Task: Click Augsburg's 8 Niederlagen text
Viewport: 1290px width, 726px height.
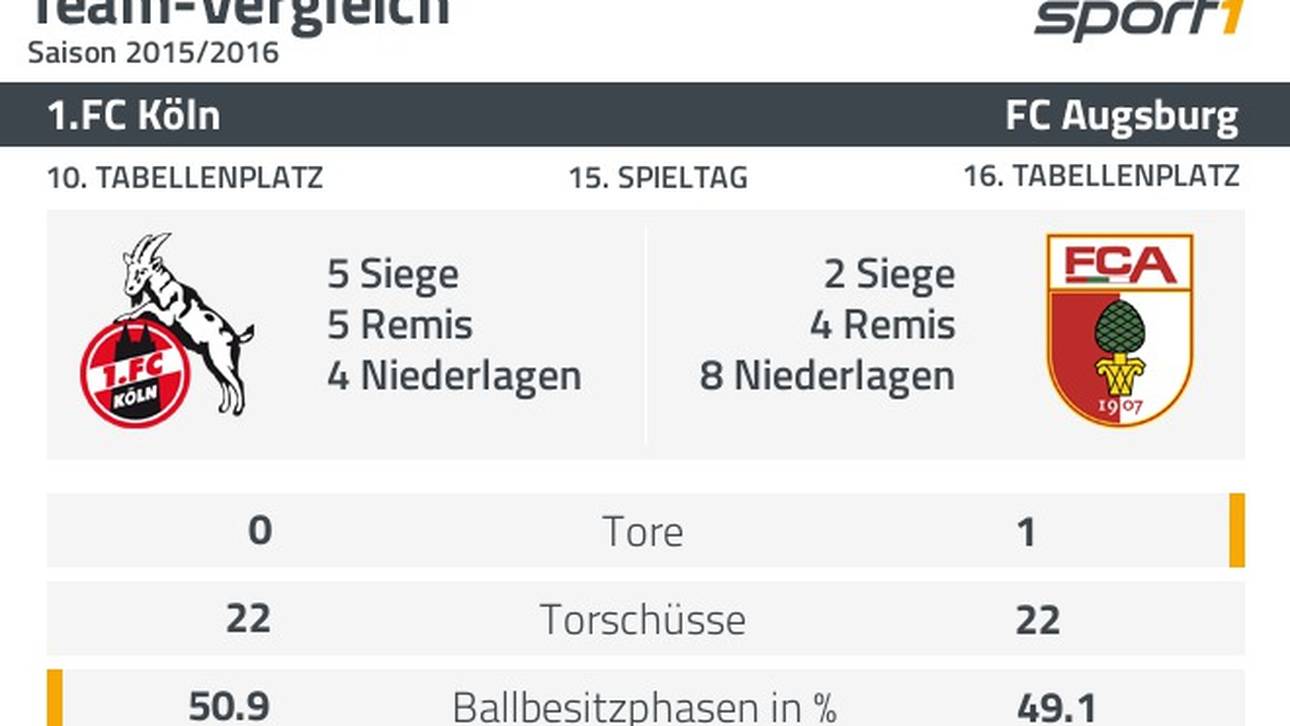Action: [x=827, y=376]
